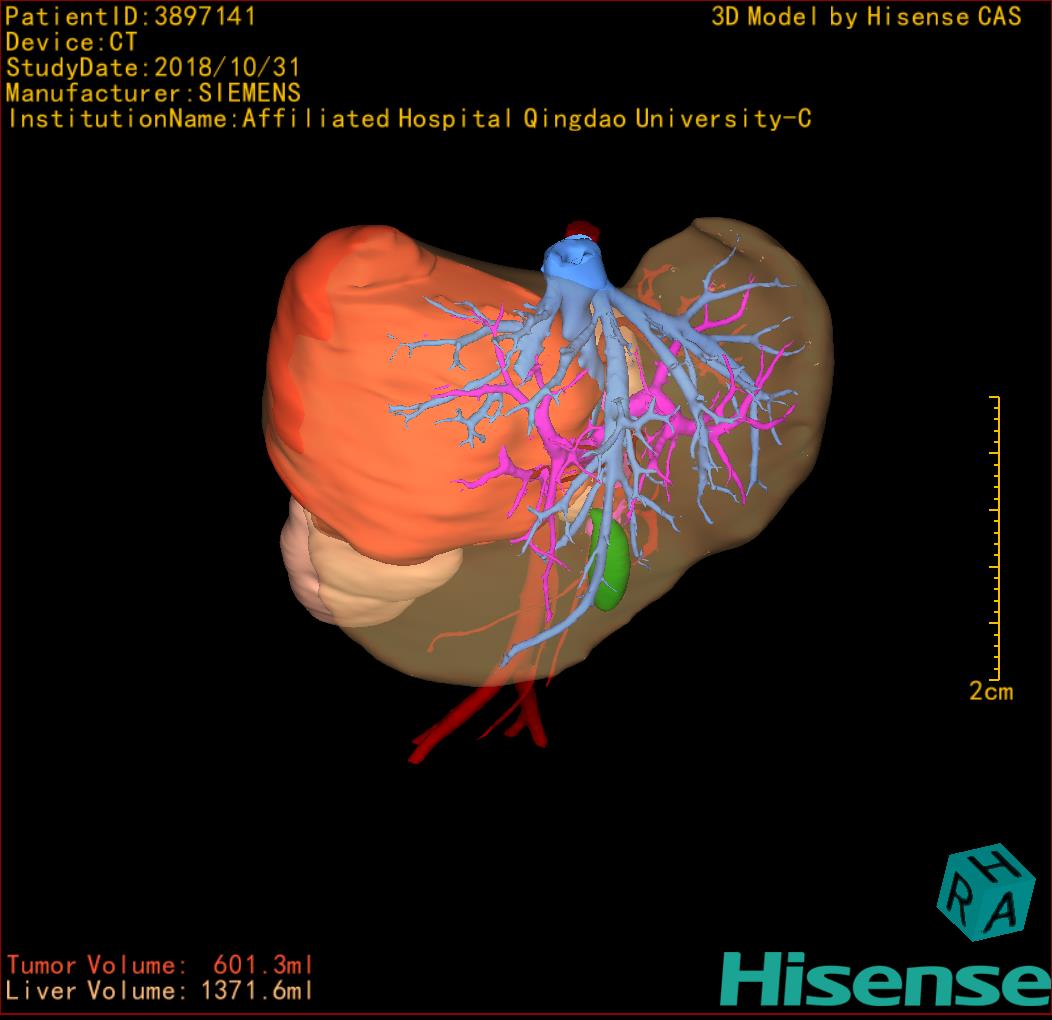The image size is (1052, 1020).
Task: Click the '3D Model by Hisense CAS' caption
Action: [x=866, y=17]
